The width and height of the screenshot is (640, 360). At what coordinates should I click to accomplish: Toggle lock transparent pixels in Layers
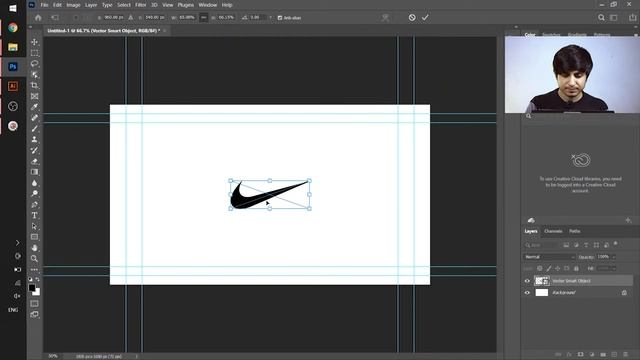(540, 269)
